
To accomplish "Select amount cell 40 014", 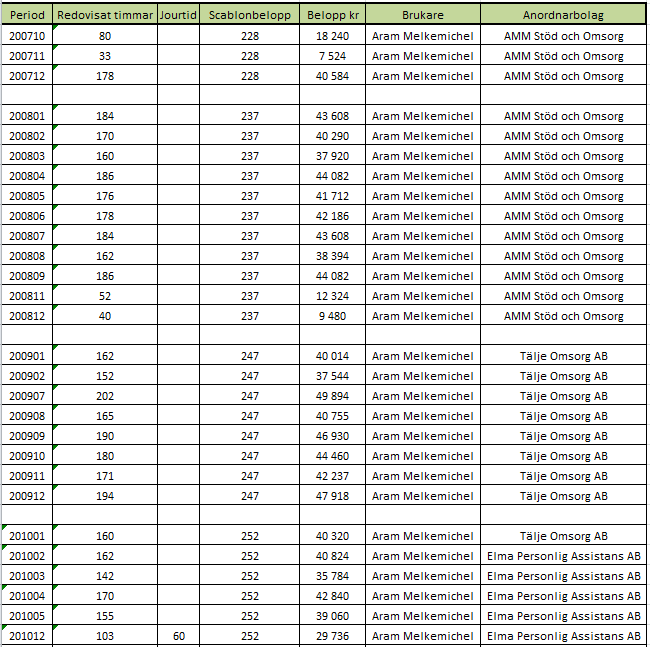I will point(332,356).
